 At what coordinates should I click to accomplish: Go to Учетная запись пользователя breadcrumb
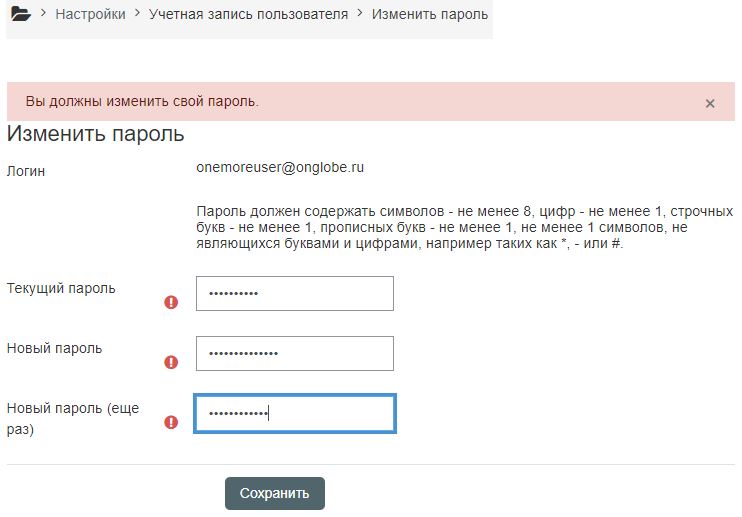(x=248, y=15)
